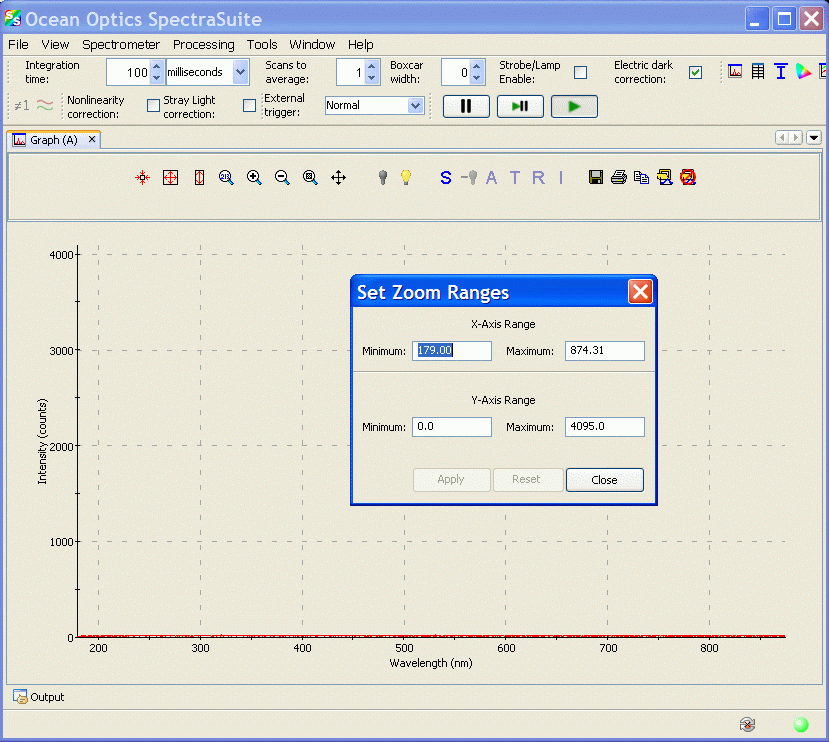Click the blue I-beam toolbar icon
This screenshot has width=829, height=742.
(780, 71)
